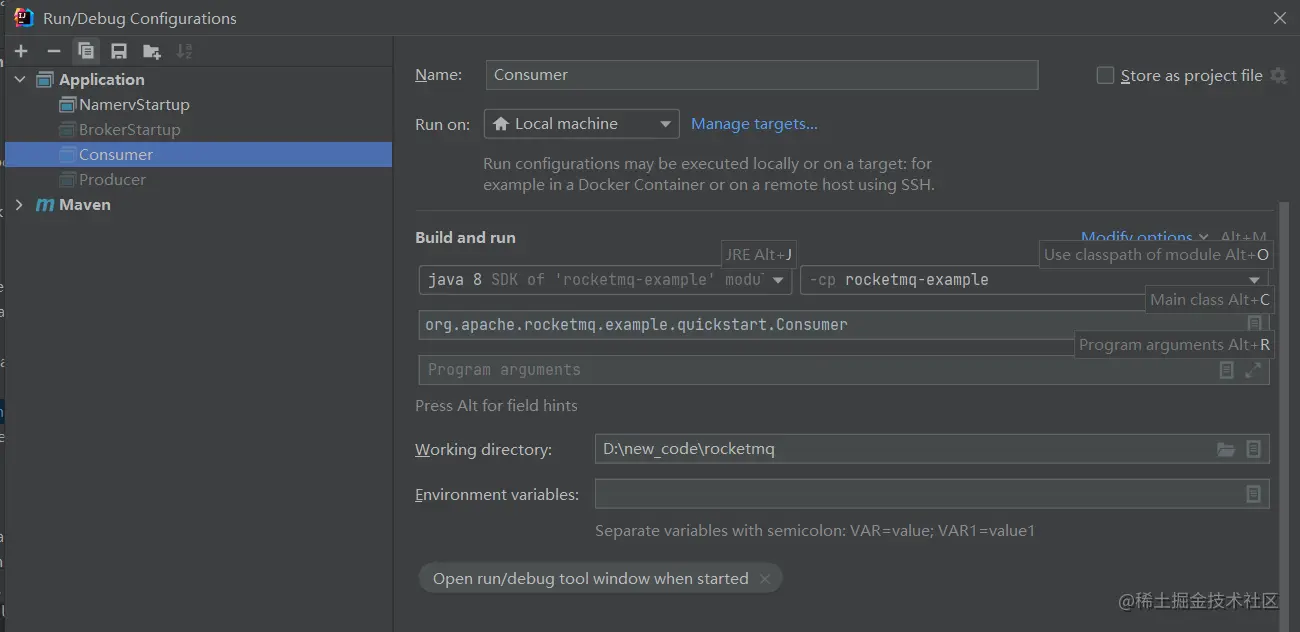The height and width of the screenshot is (632, 1300).
Task: Click the Copy Configuration icon
Action: click(87, 51)
